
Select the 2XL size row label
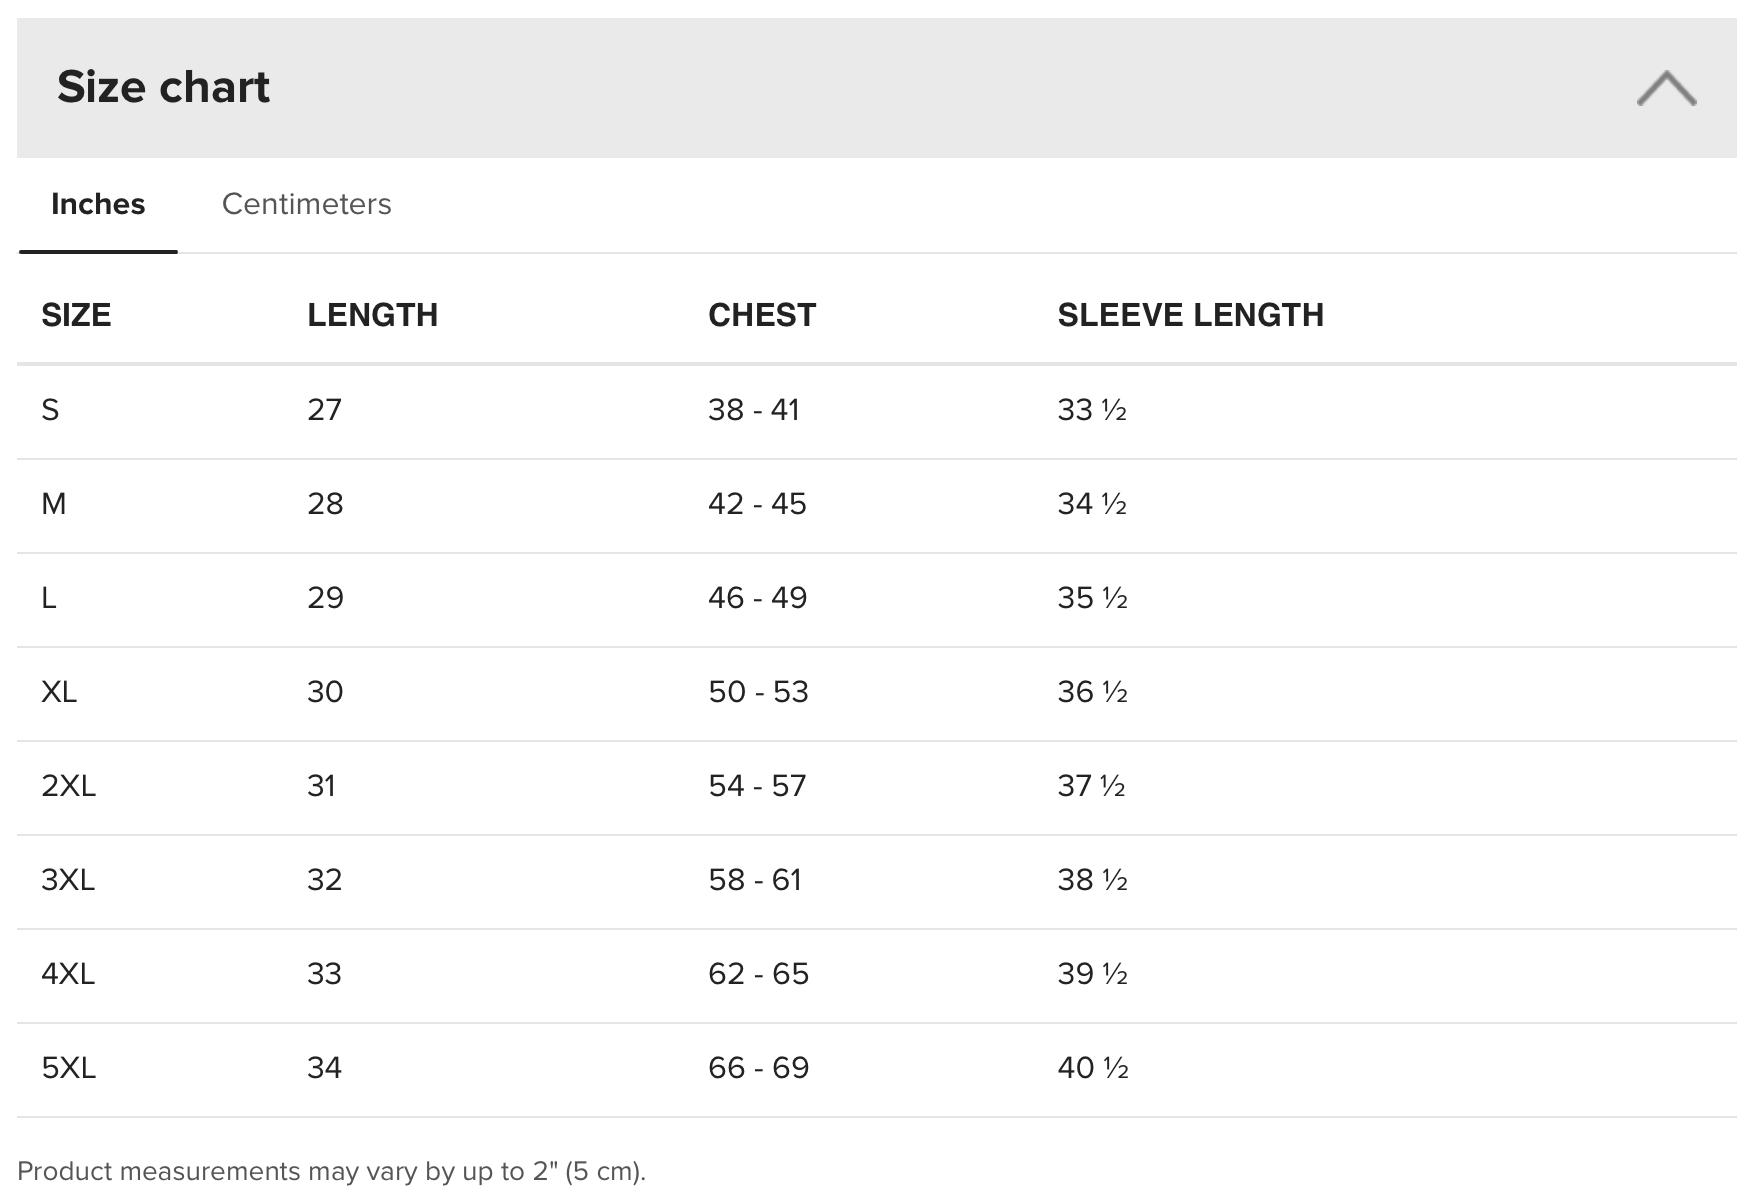(x=69, y=786)
